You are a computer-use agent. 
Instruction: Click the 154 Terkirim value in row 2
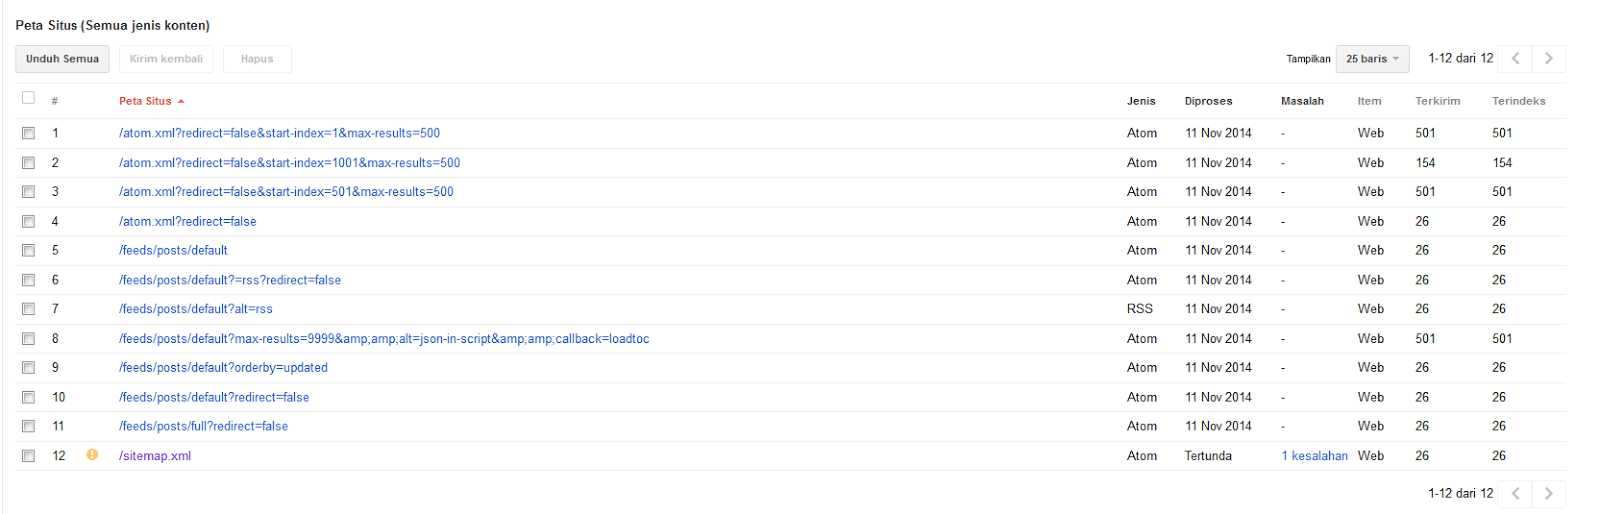[1425, 163]
